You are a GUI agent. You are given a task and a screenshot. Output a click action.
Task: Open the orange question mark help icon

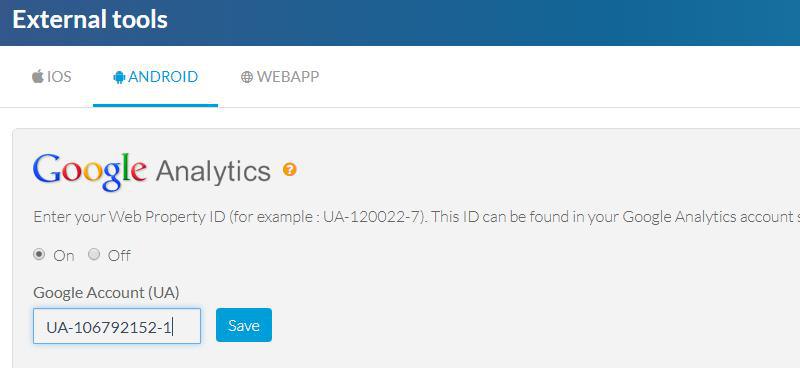coord(289,169)
